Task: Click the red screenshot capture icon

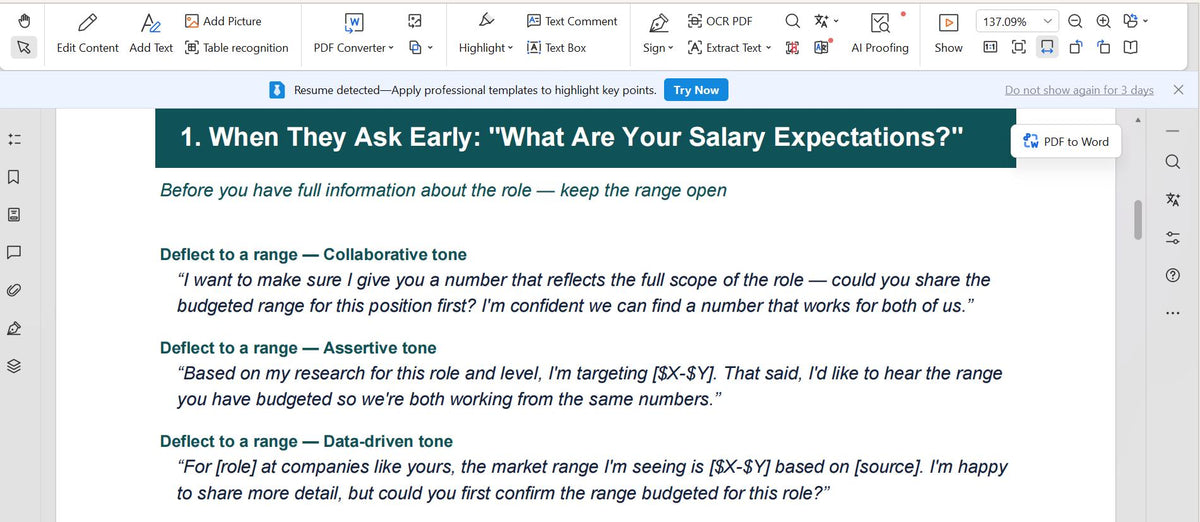Action: (x=792, y=47)
